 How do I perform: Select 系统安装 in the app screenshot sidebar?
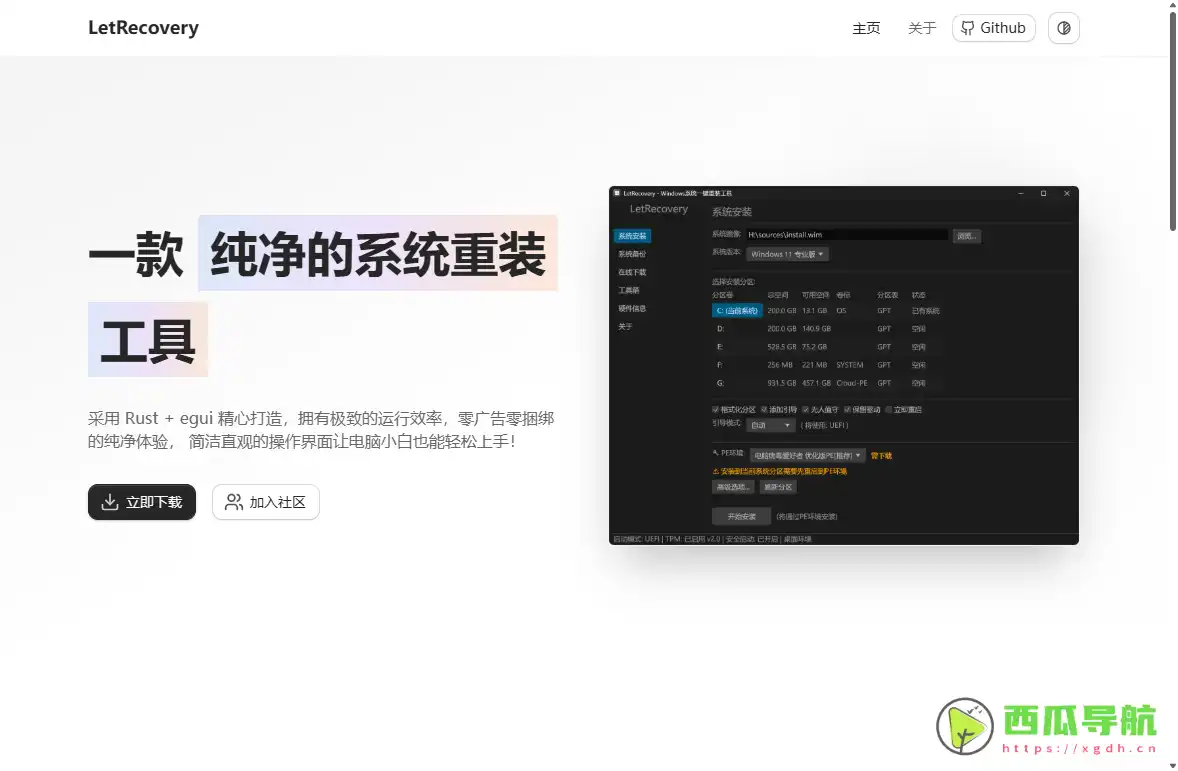[x=632, y=236]
